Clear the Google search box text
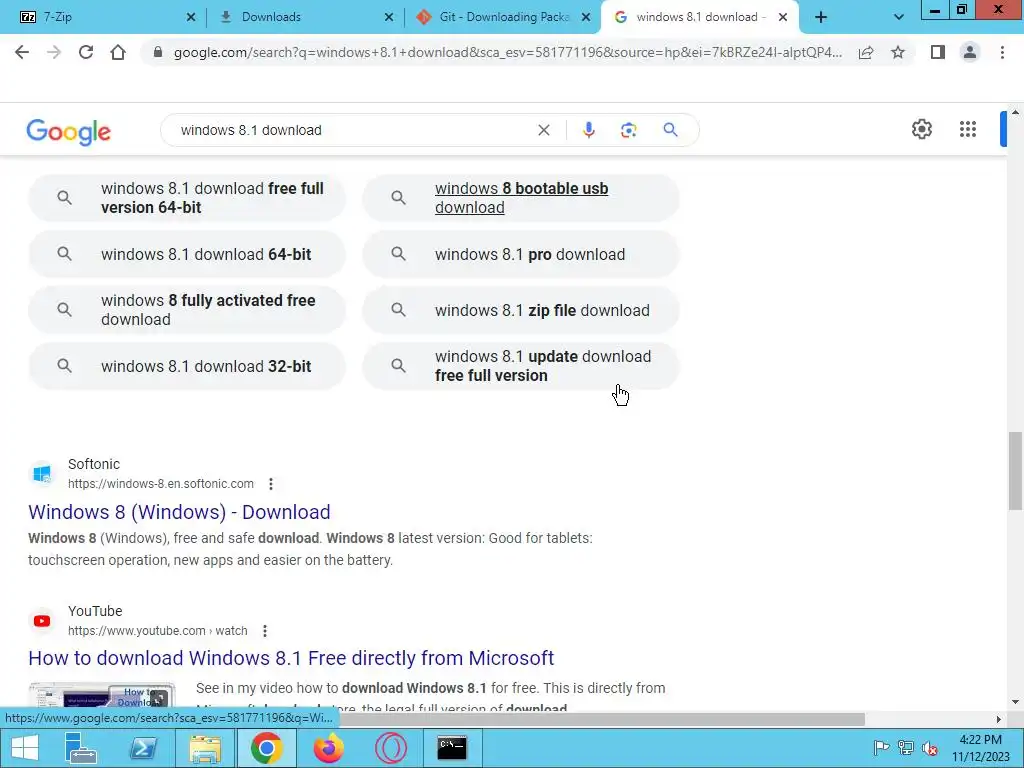The width and height of the screenshot is (1024, 768). [x=543, y=130]
